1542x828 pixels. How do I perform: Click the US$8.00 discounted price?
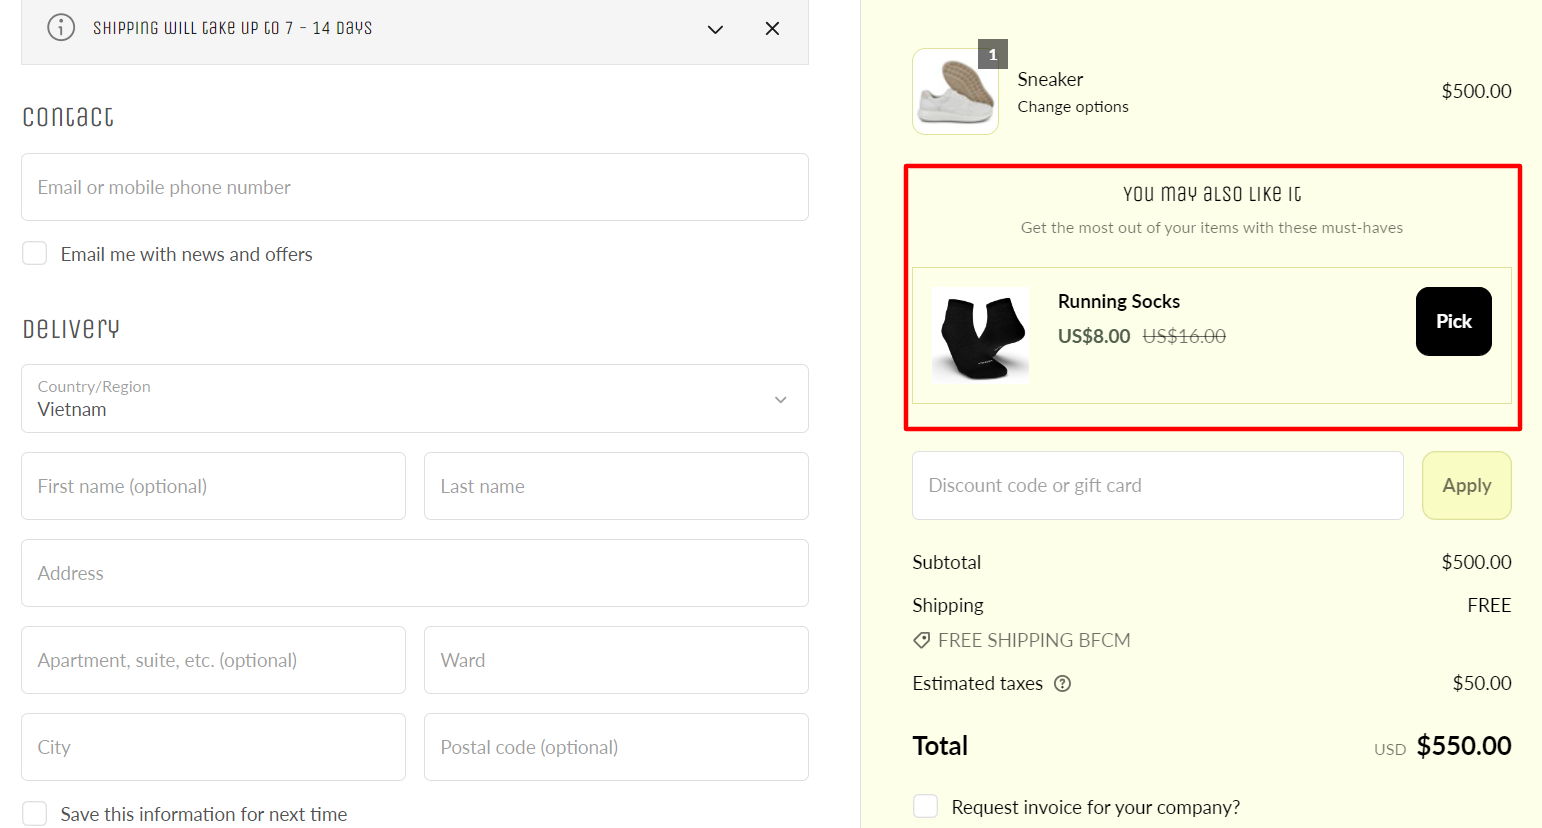click(x=1094, y=336)
